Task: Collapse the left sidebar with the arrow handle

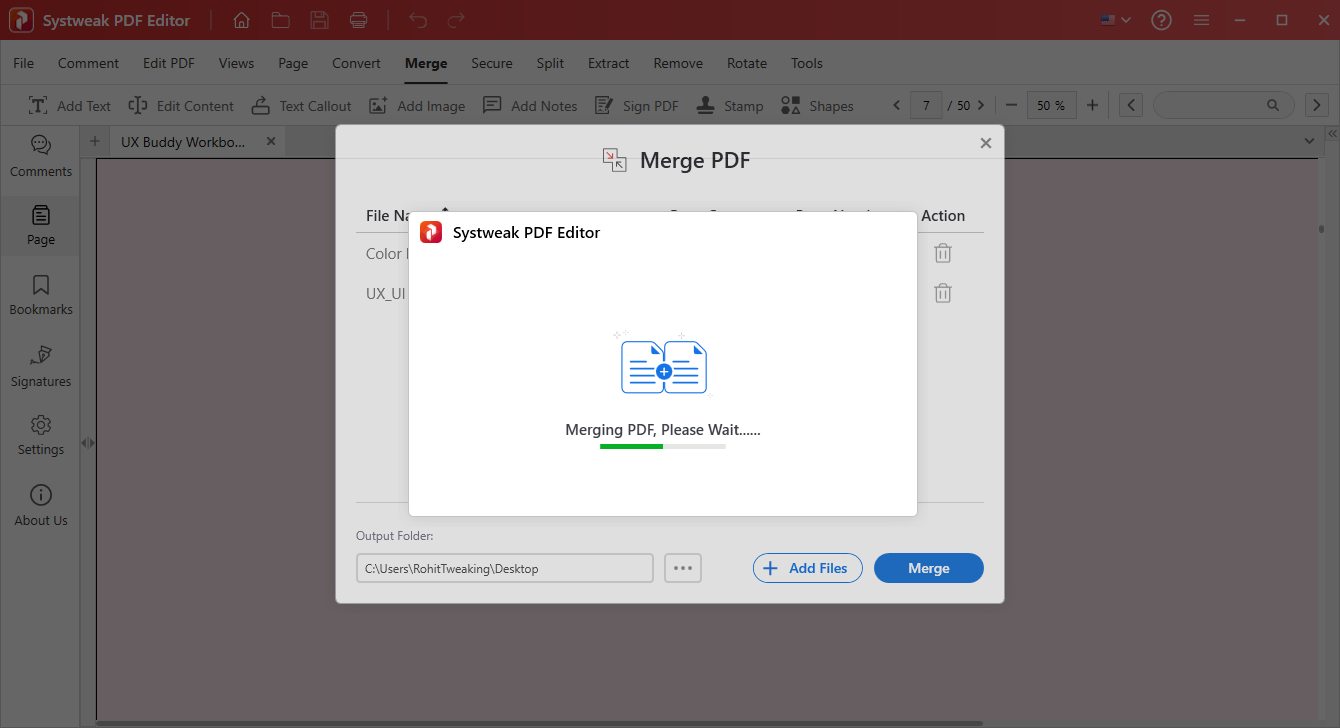Action: [88, 443]
